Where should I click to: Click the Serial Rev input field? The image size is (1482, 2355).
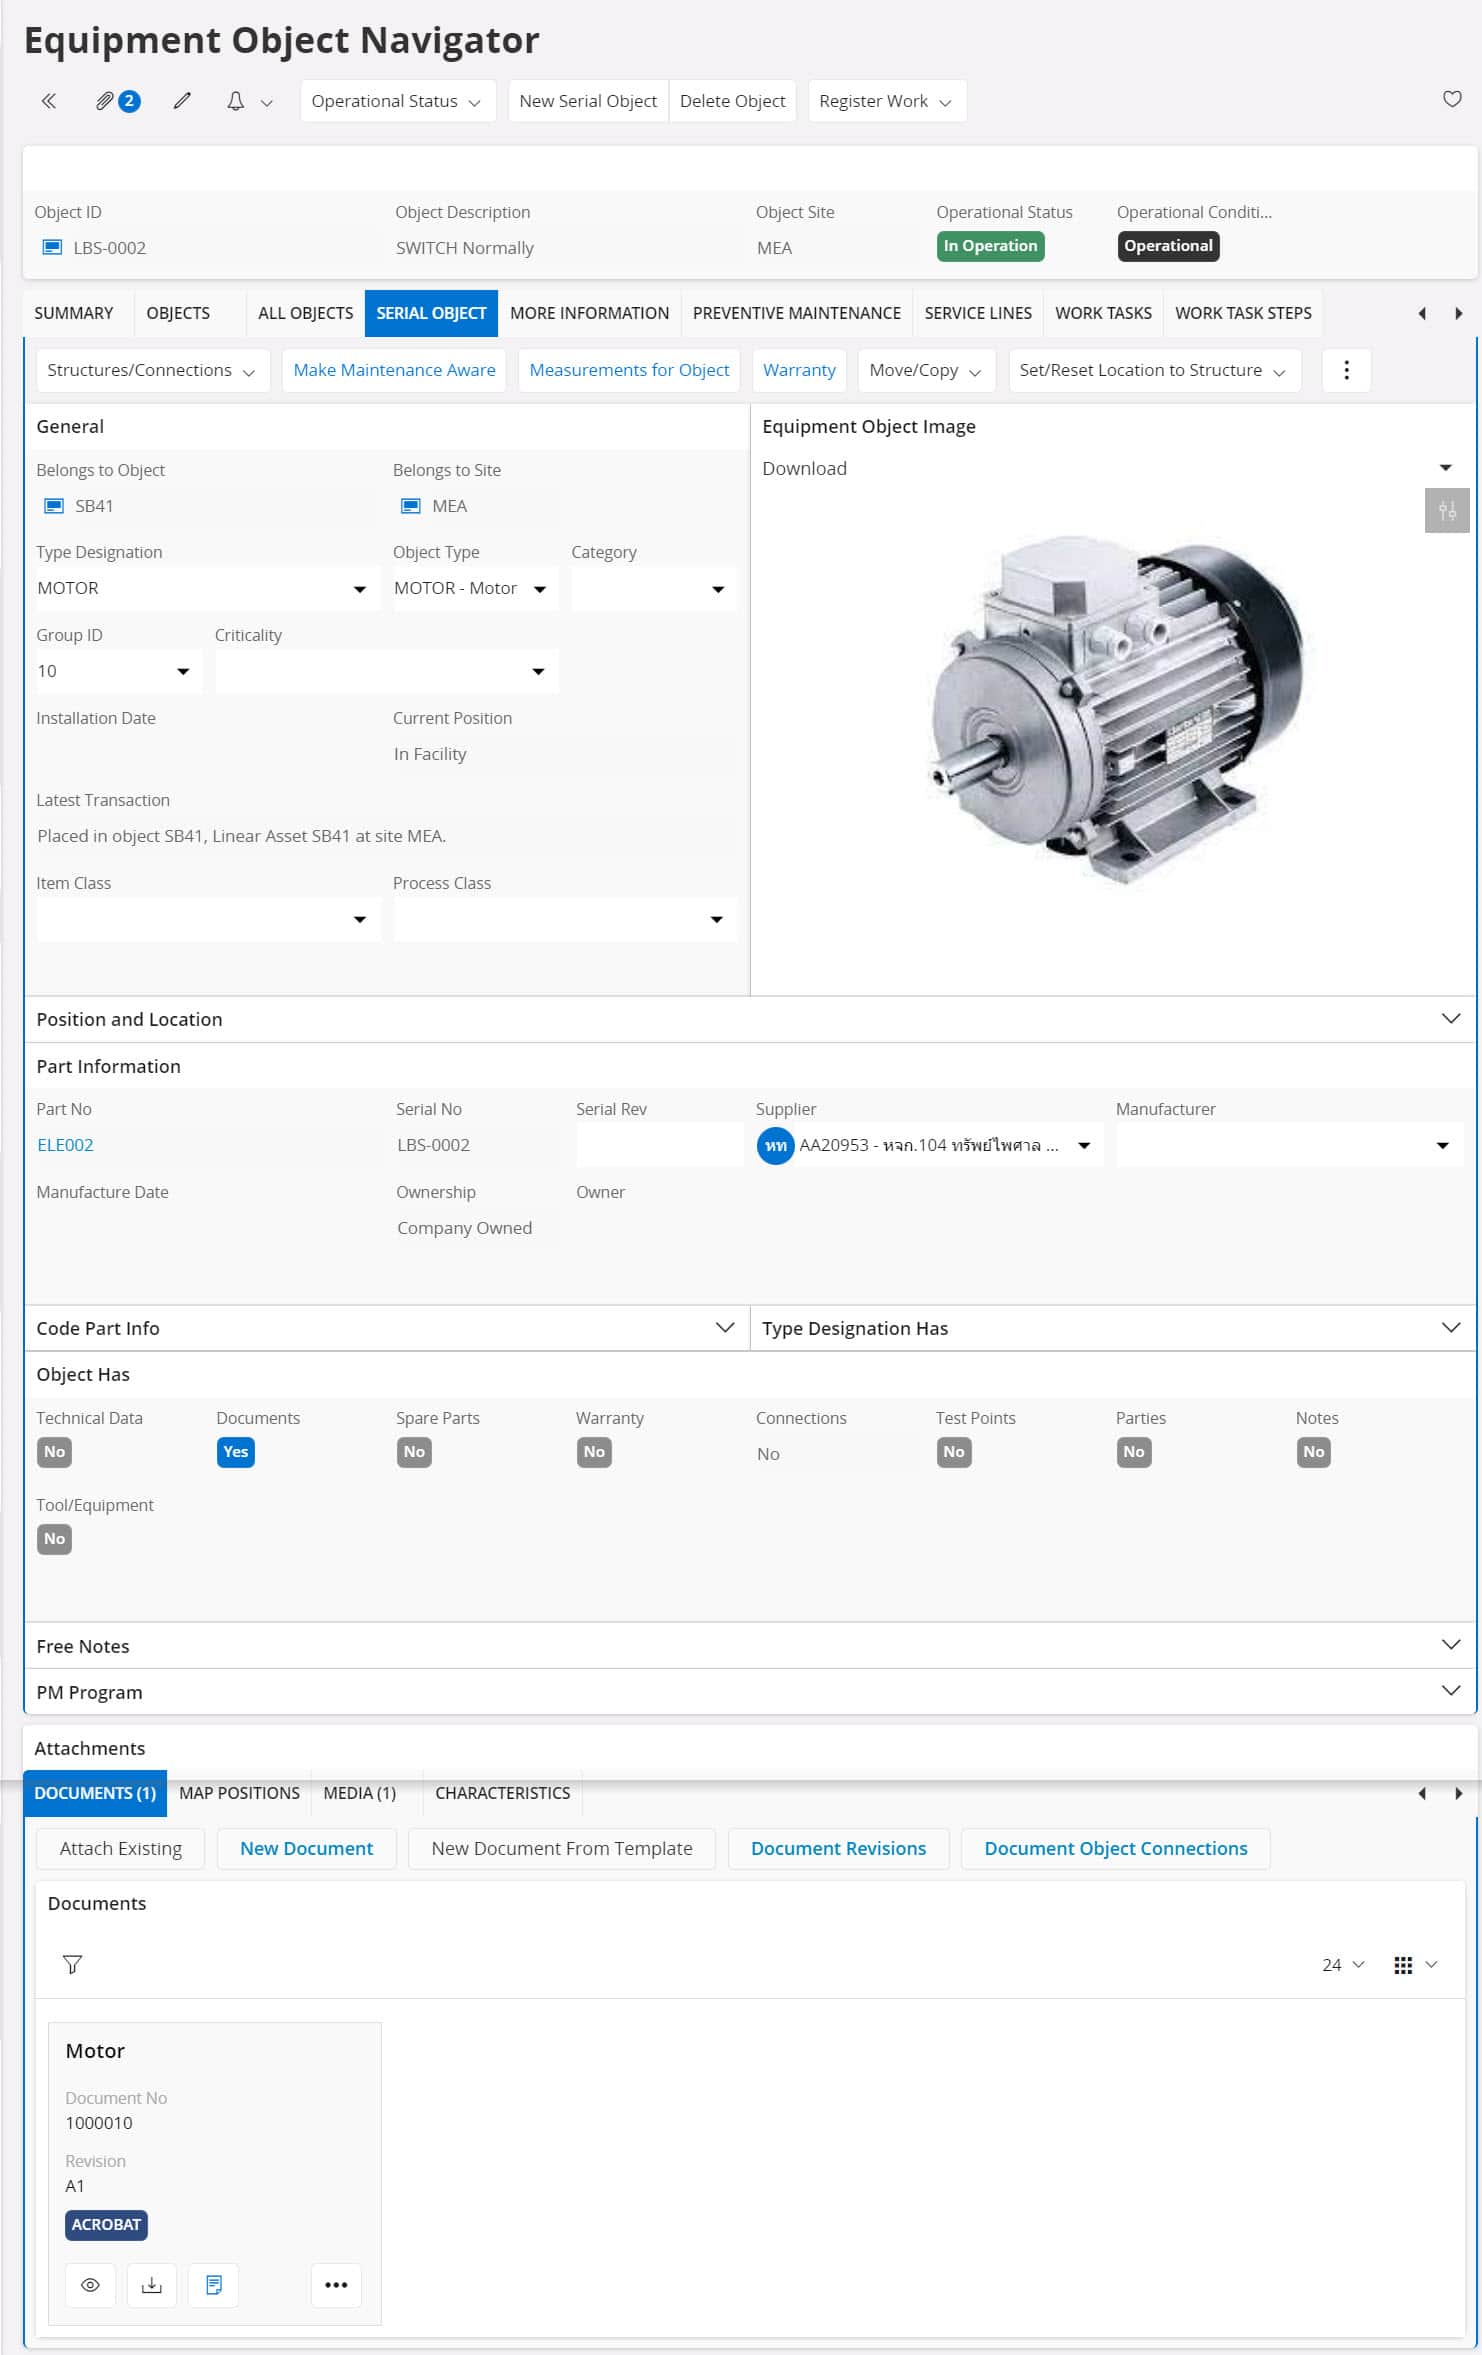pyautogui.click(x=659, y=1145)
